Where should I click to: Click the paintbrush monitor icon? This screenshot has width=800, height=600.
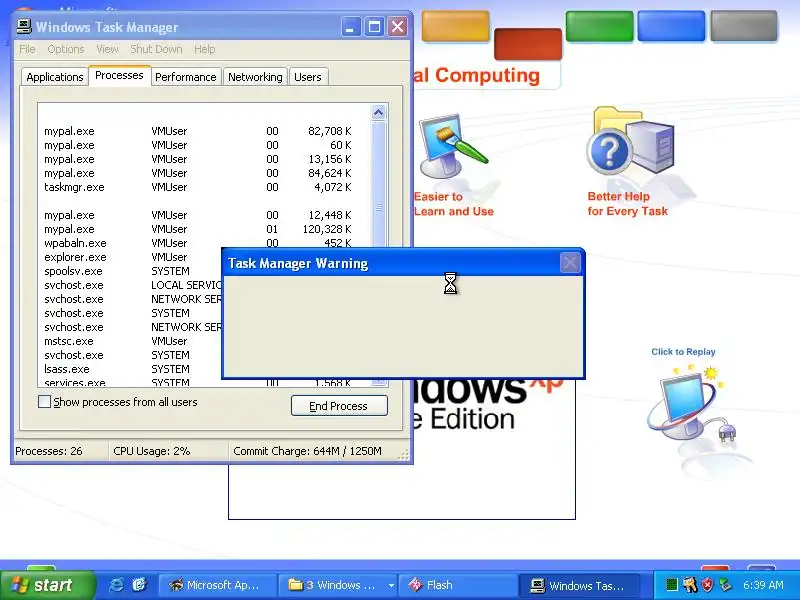(452, 147)
